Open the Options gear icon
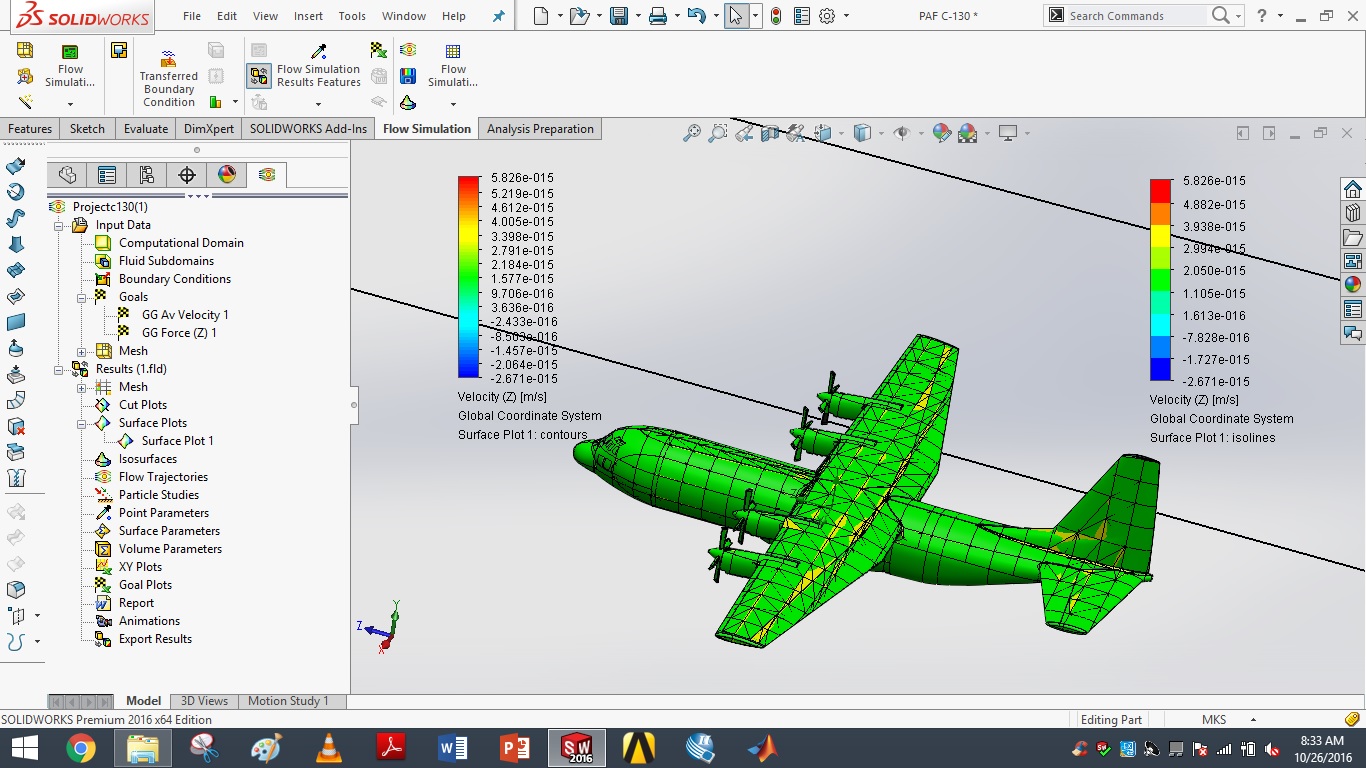 click(x=827, y=16)
